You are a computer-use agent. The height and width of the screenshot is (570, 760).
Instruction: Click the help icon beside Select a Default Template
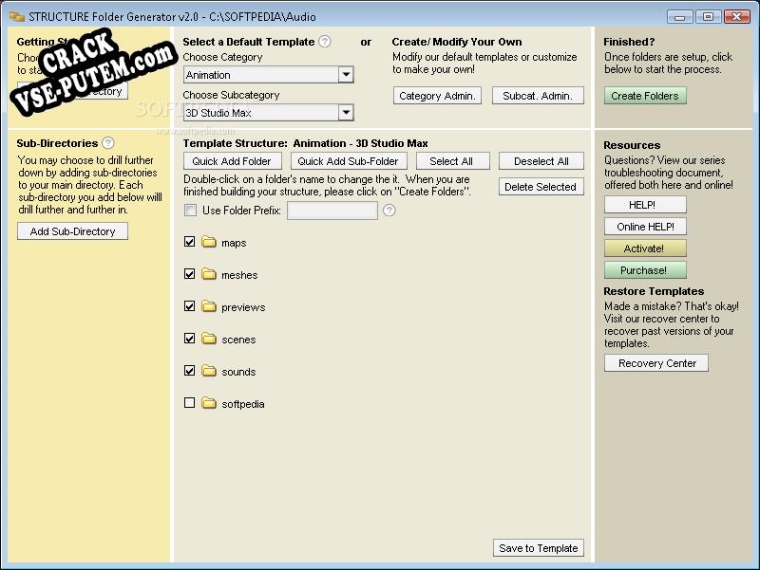[x=325, y=42]
